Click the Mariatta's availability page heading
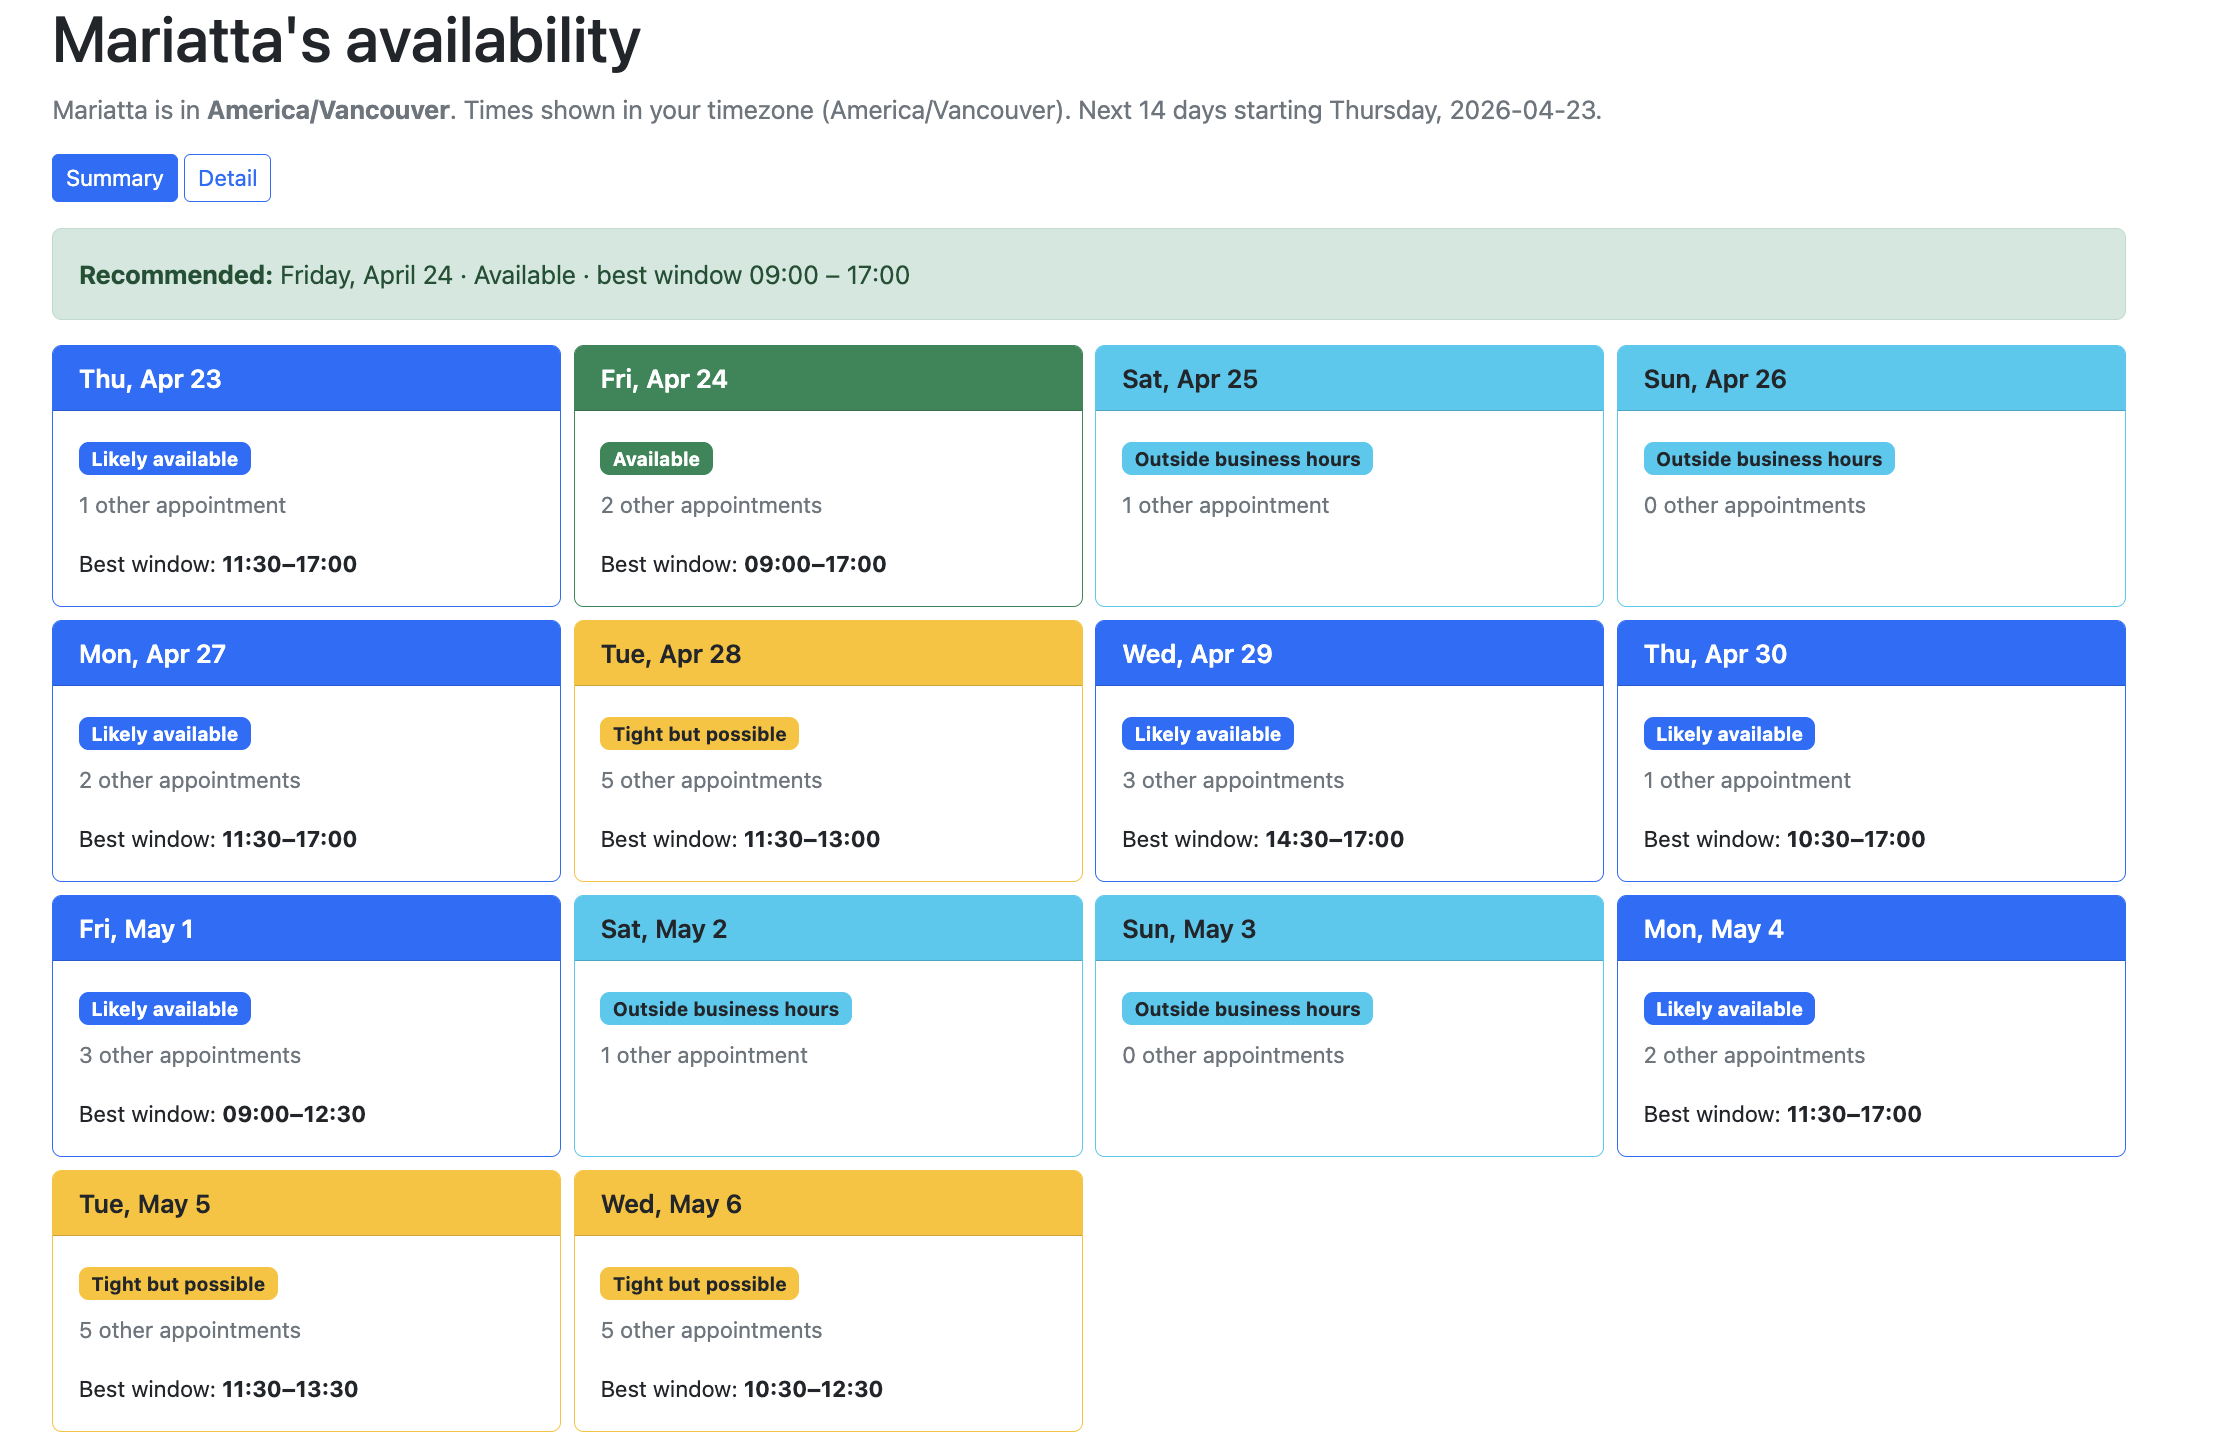This screenshot has height=1442, width=2216. click(x=346, y=42)
